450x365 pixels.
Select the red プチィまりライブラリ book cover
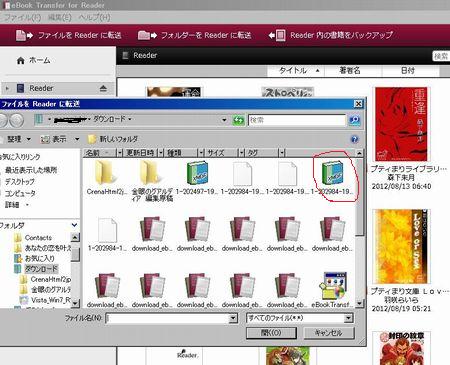[401, 124]
